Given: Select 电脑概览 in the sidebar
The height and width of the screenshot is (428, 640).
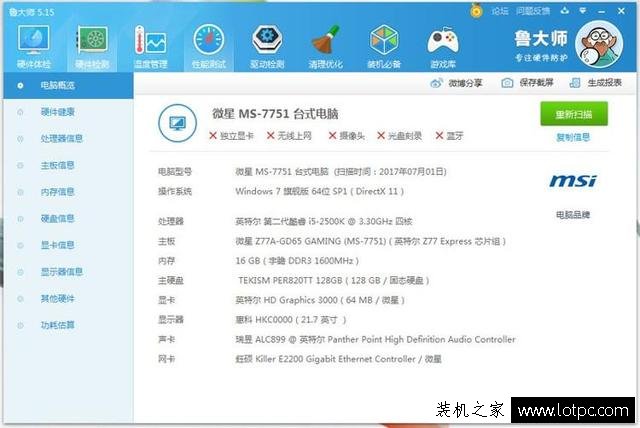Looking at the screenshot, I should (x=68, y=85).
